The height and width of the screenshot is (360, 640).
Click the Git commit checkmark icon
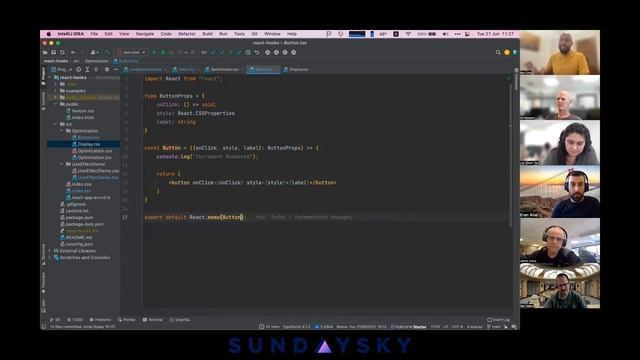[222, 52]
